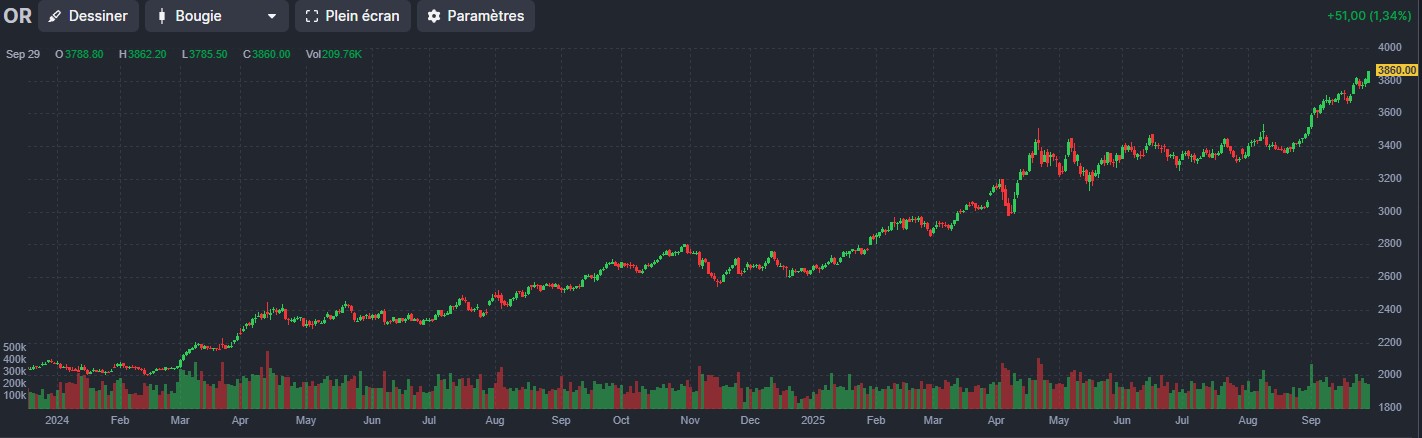Select Aug on the bottom time axis
Screen dimensions: 1422x438
494,423
